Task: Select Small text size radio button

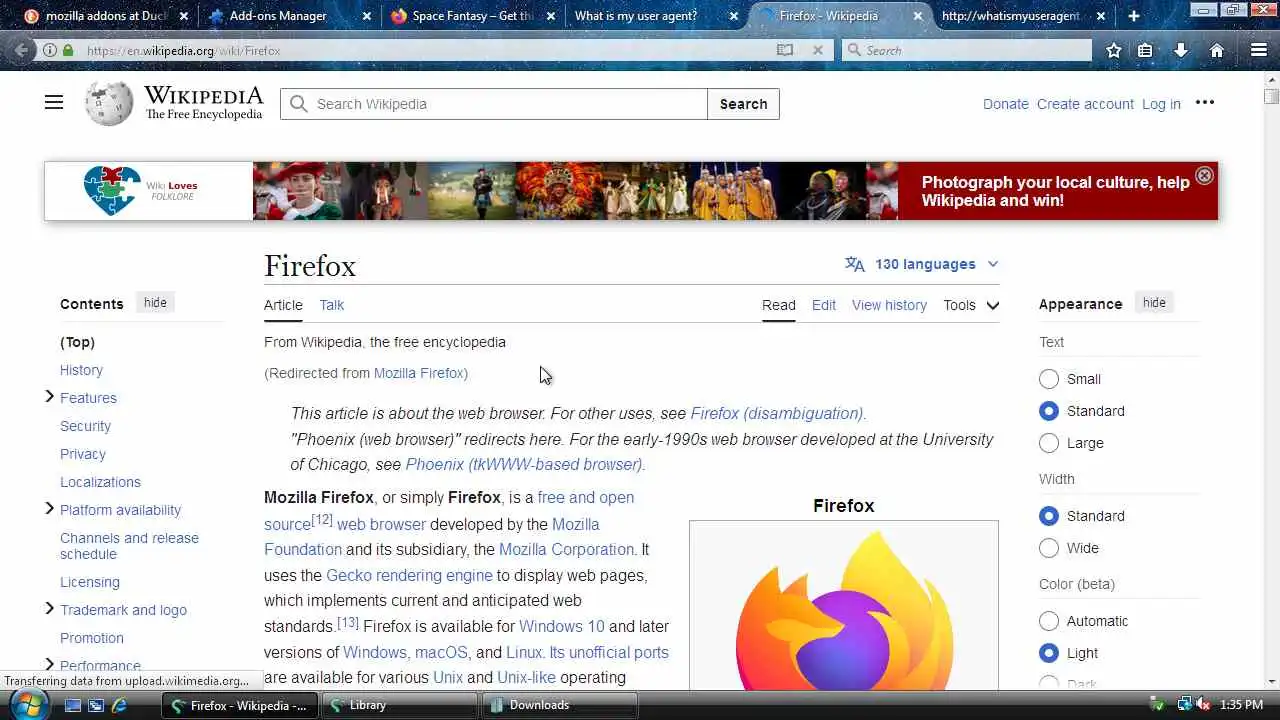Action: tap(1048, 379)
